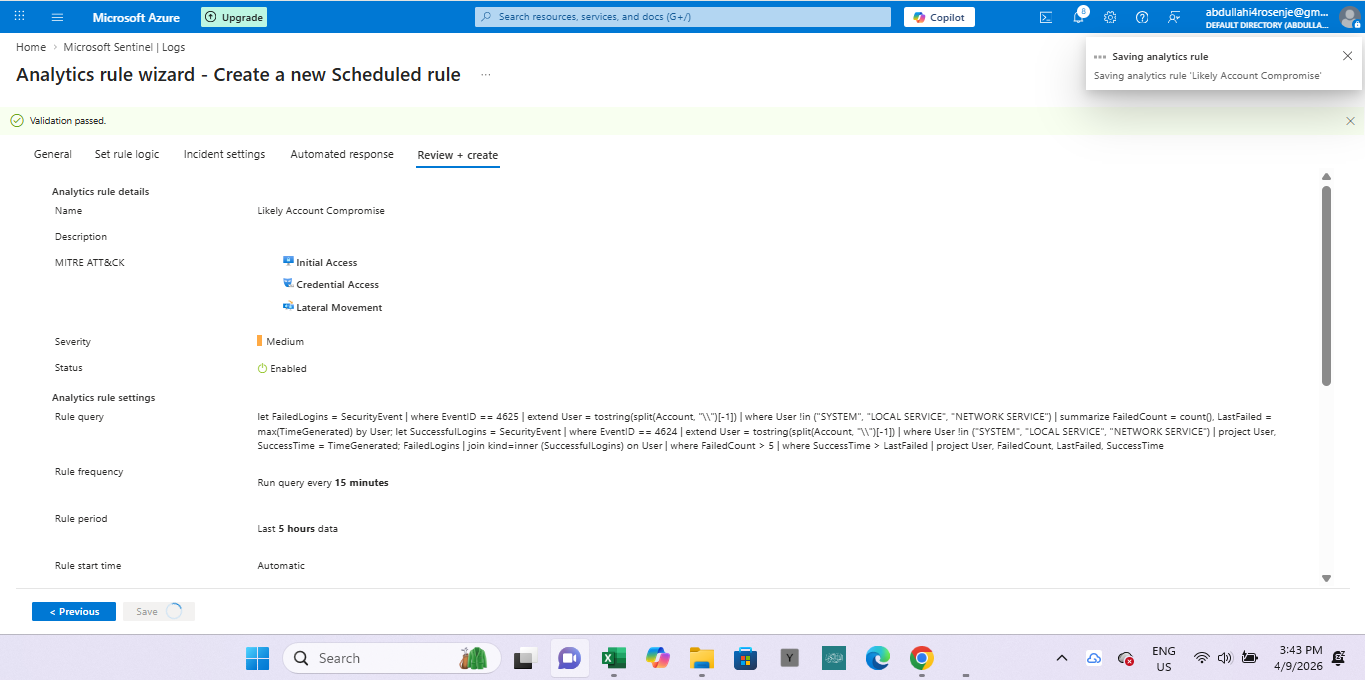This screenshot has height=680, width=1365.
Task: Click the Last 5 hours data text
Action: (297, 528)
